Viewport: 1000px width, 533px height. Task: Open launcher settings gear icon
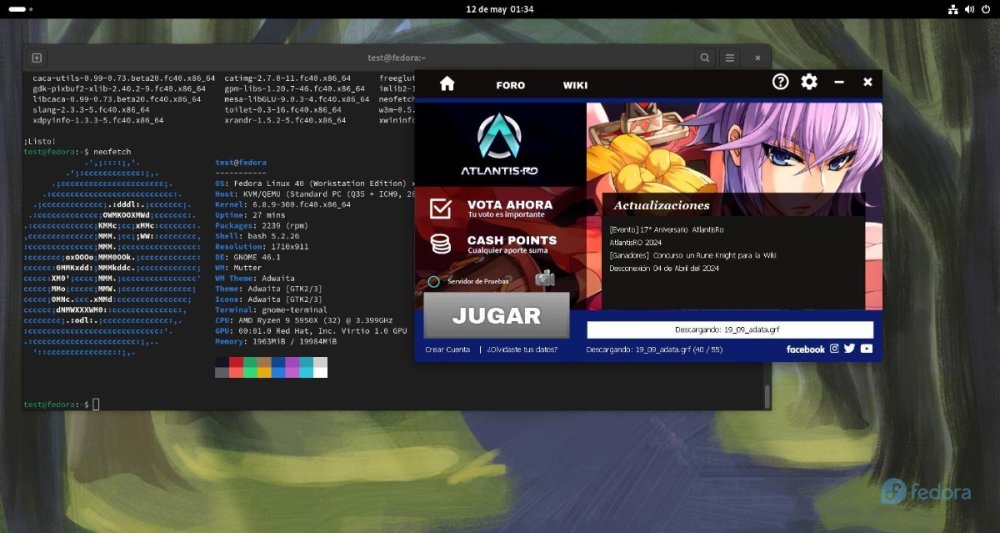point(809,82)
